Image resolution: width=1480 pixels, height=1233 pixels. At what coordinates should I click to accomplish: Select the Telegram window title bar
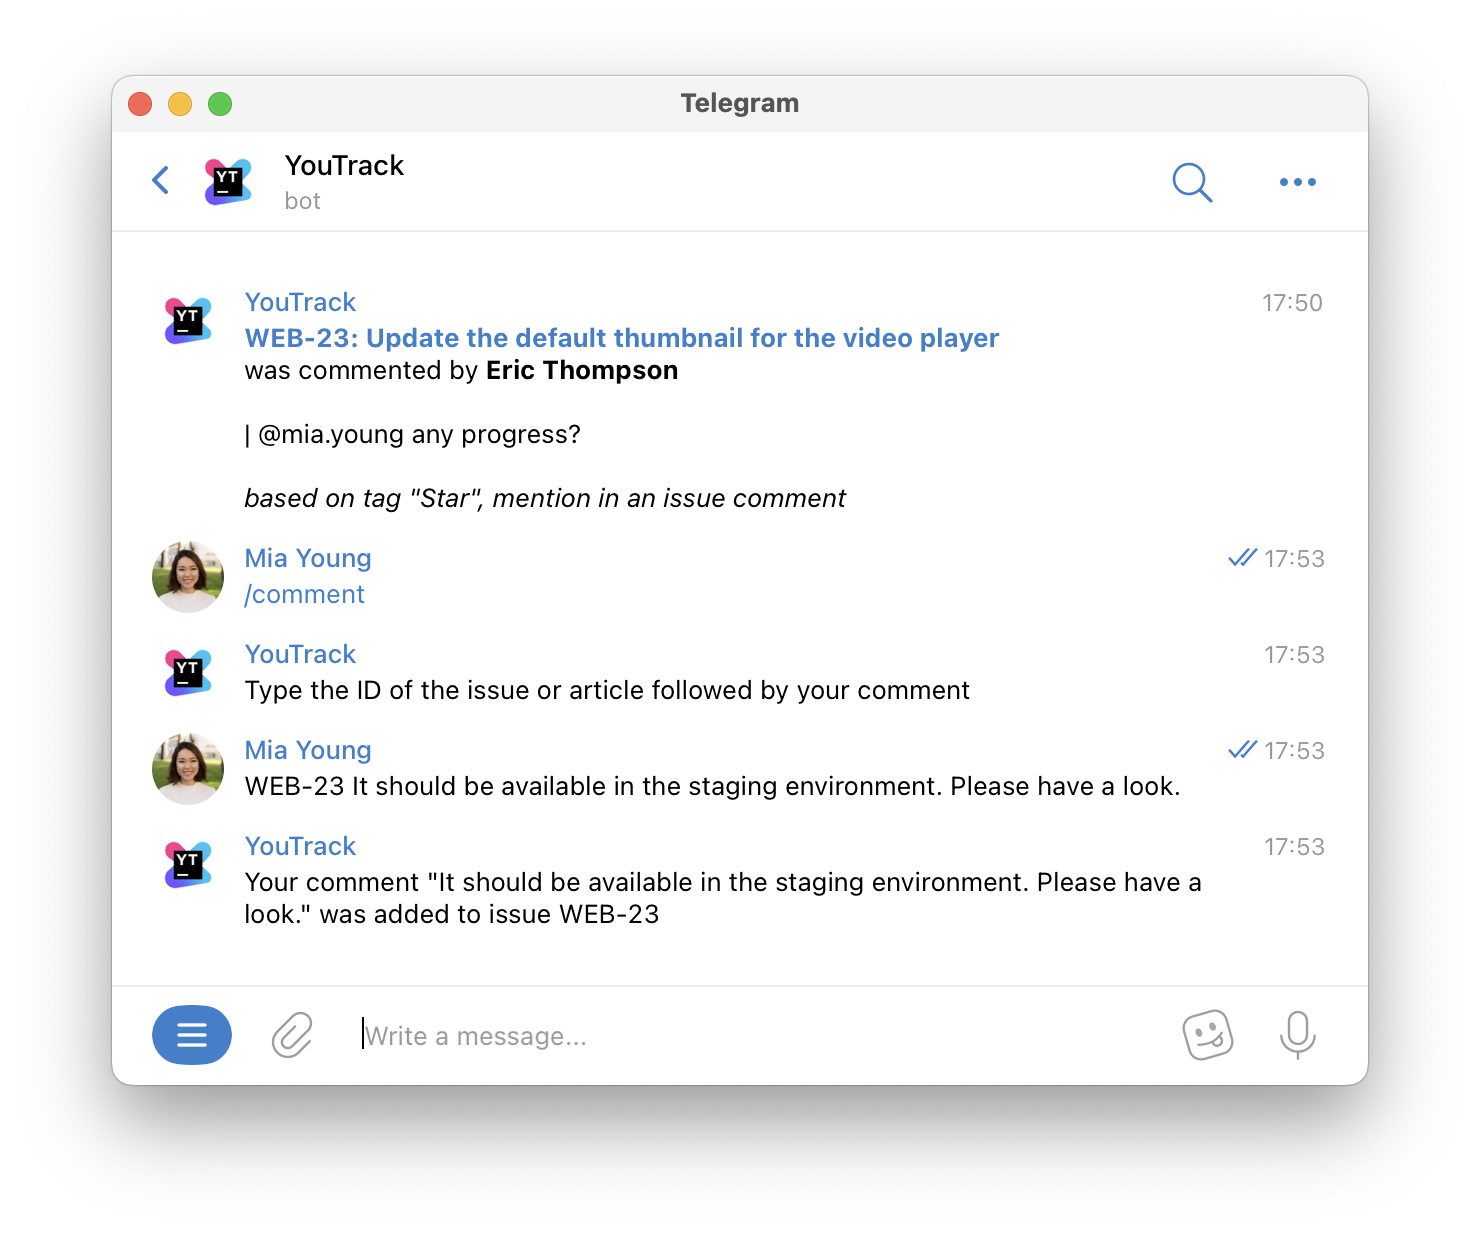point(740,102)
